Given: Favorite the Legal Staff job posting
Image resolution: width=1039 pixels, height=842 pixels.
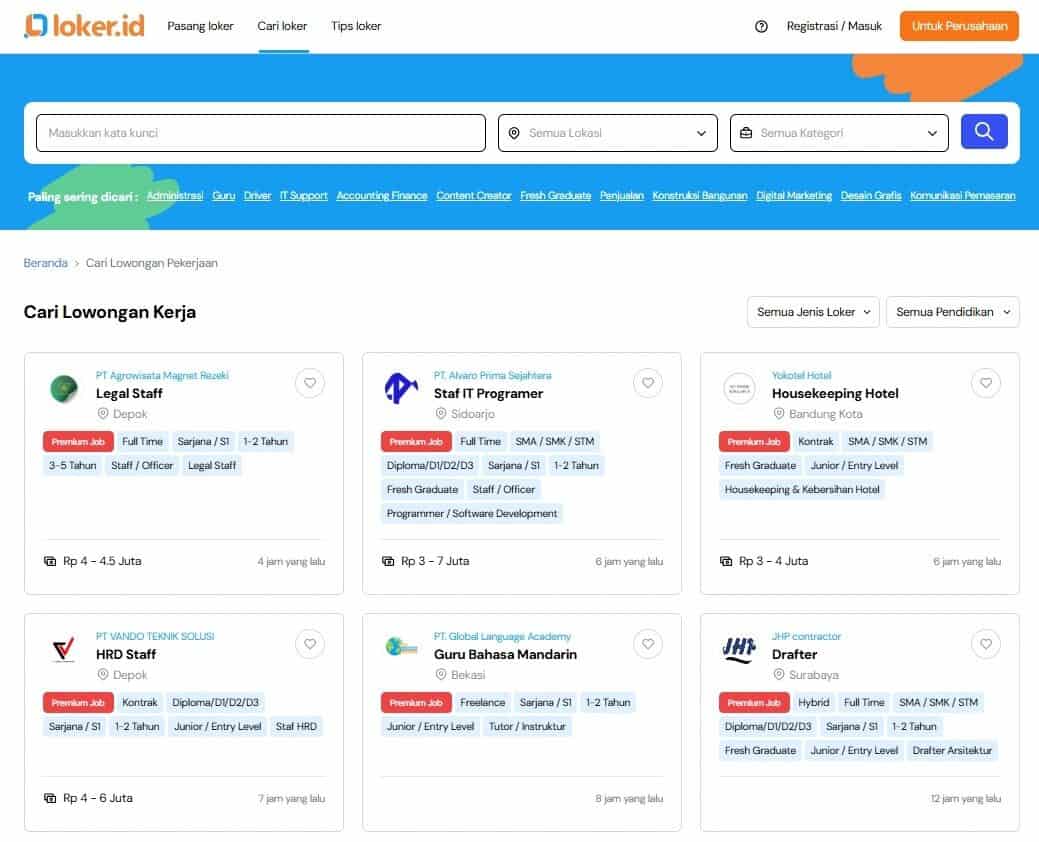Looking at the screenshot, I should pos(310,383).
